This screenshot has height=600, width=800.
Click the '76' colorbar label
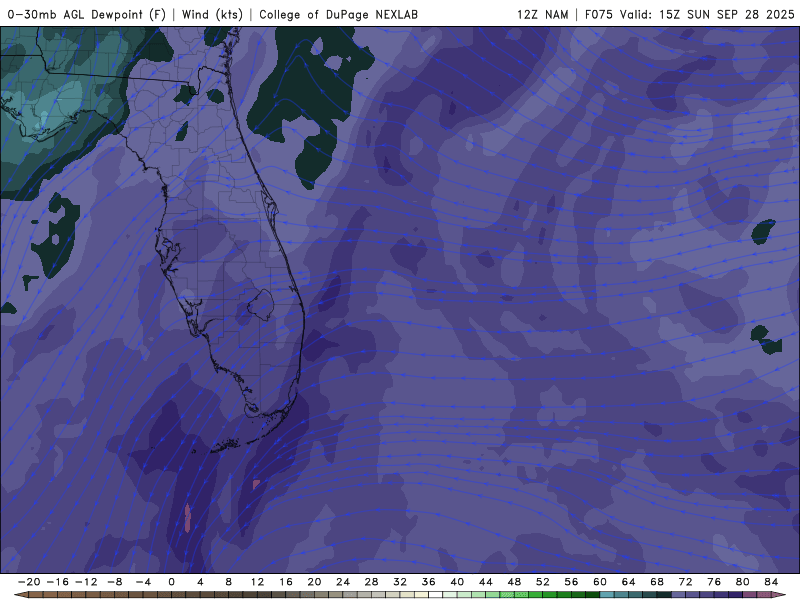[x=714, y=582]
